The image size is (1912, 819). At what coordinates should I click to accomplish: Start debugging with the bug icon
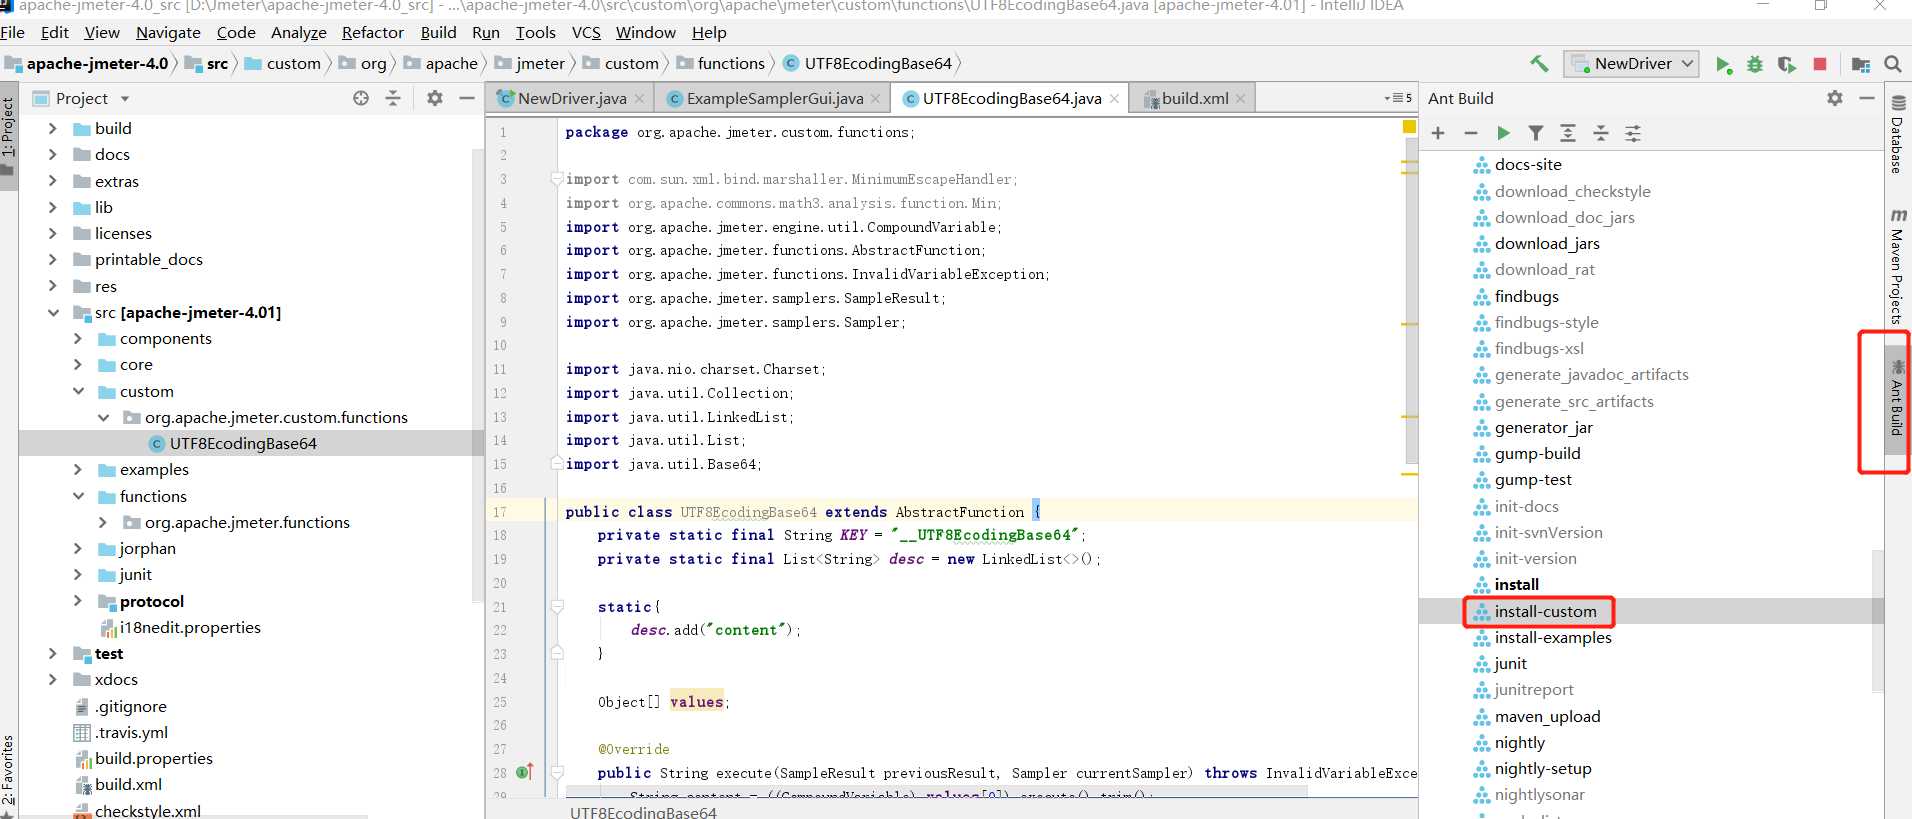coord(1755,64)
